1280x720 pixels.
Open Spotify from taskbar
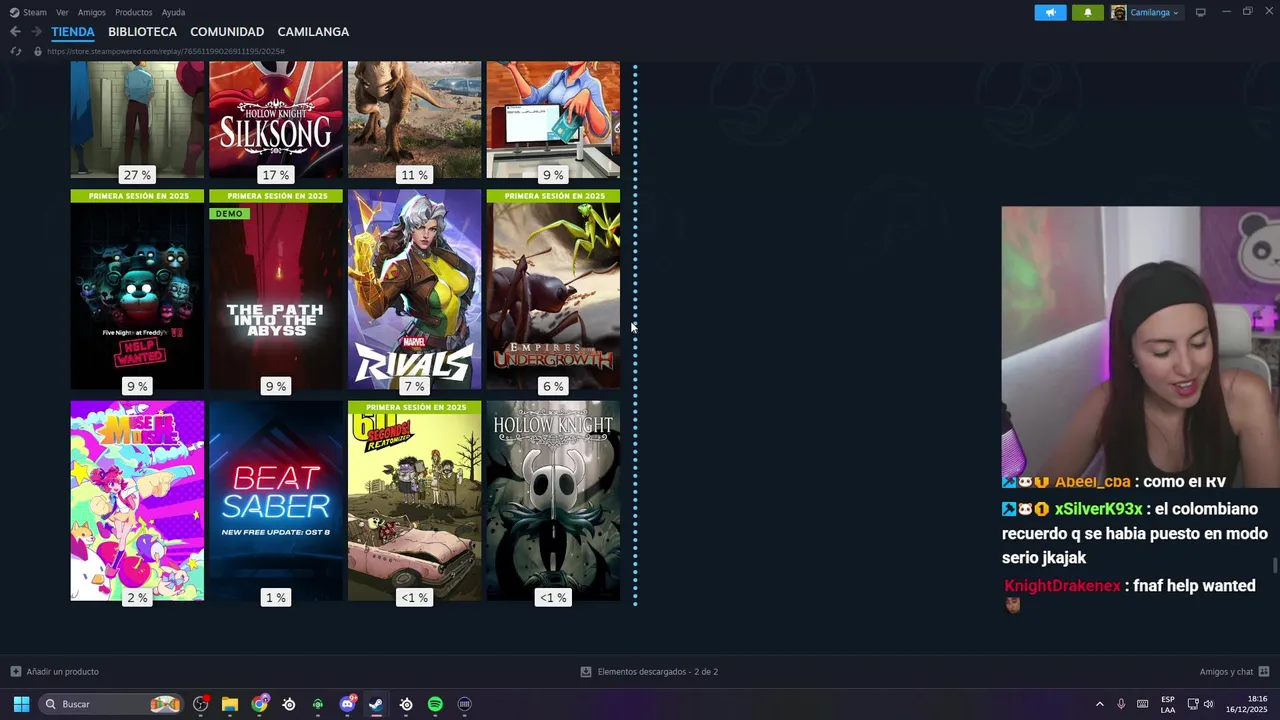coord(435,704)
